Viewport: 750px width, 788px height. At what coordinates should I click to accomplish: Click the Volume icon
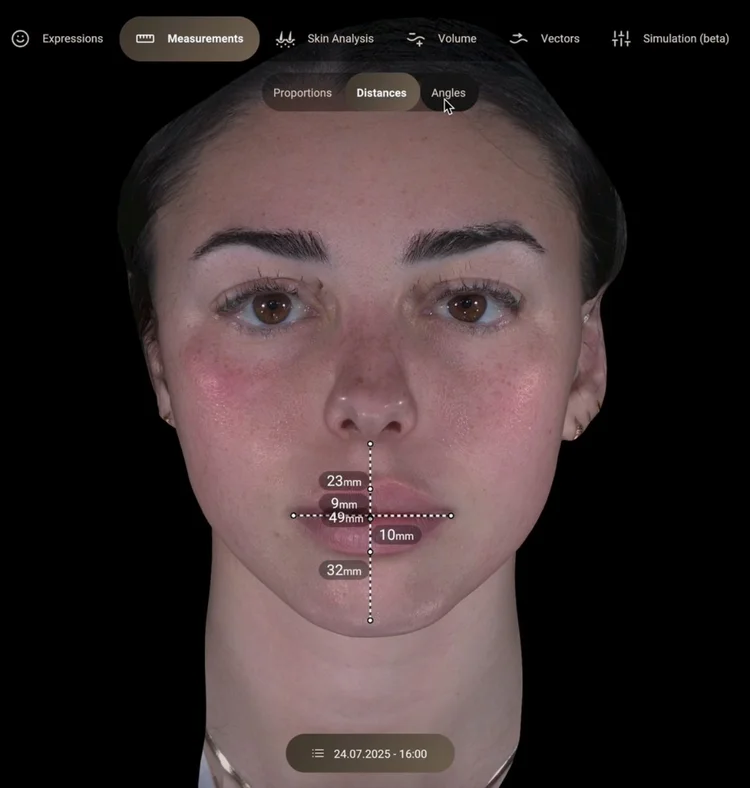coord(416,39)
